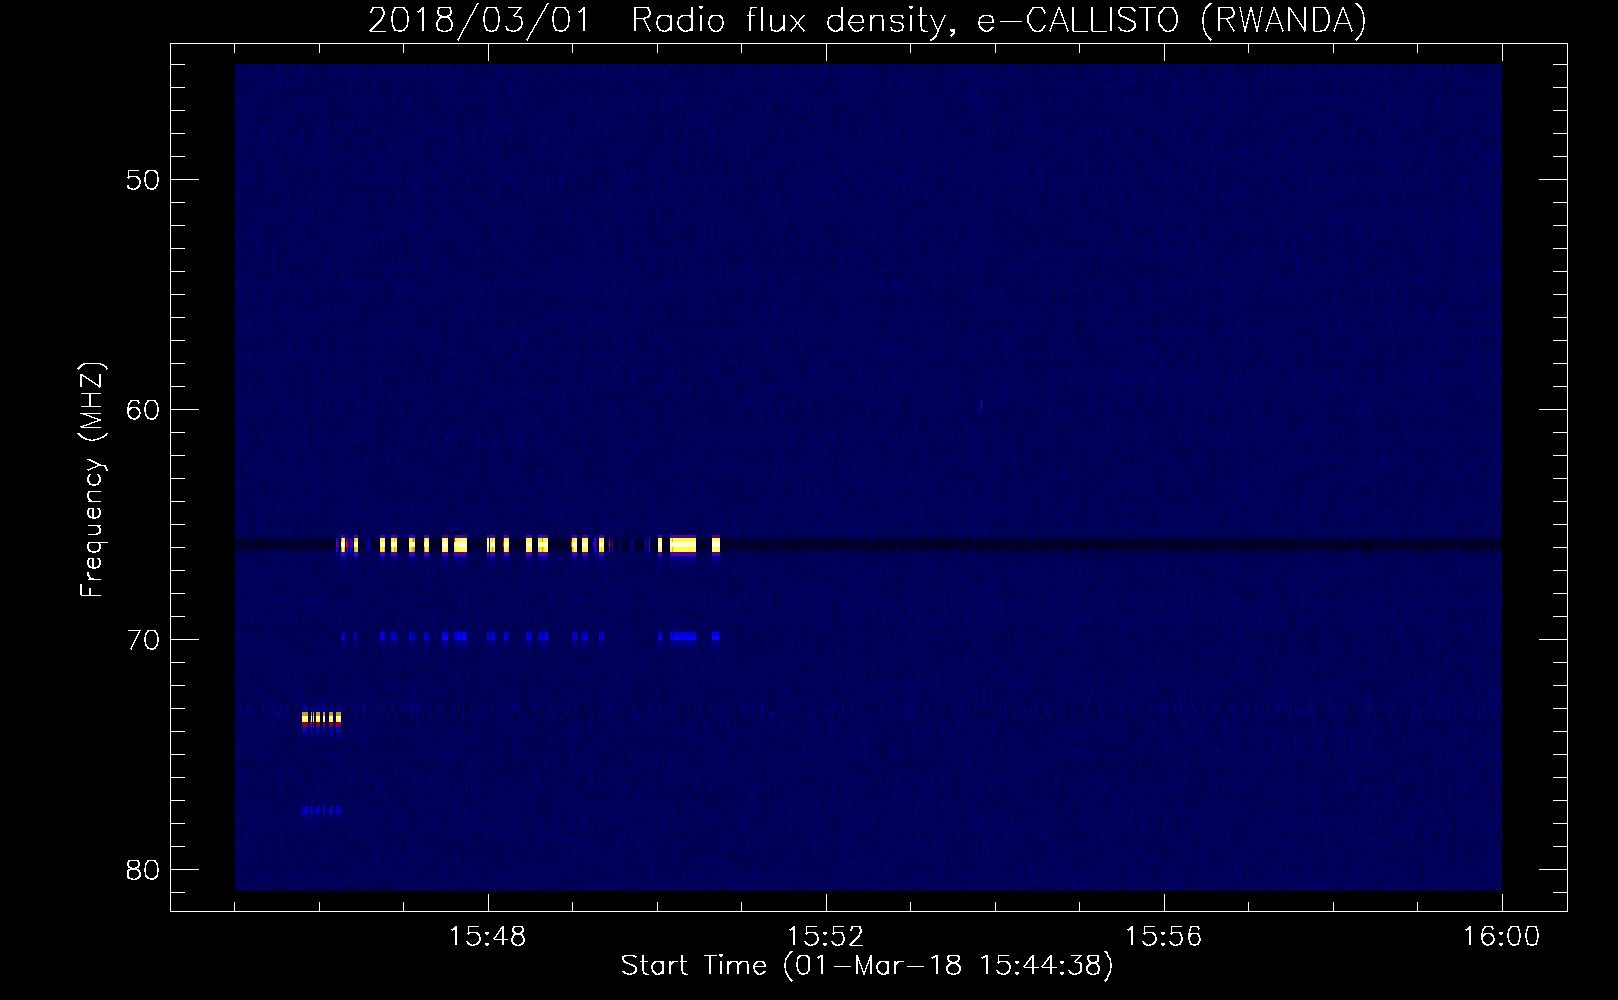Image resolution: width=1618 pixels, height=1000 pixels.
Task: Click the "15:56" time tick label
Action: coord(1163,937)
